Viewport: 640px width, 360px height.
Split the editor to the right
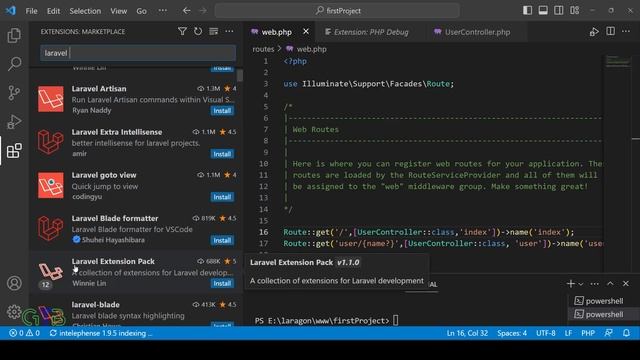[611, 31]
